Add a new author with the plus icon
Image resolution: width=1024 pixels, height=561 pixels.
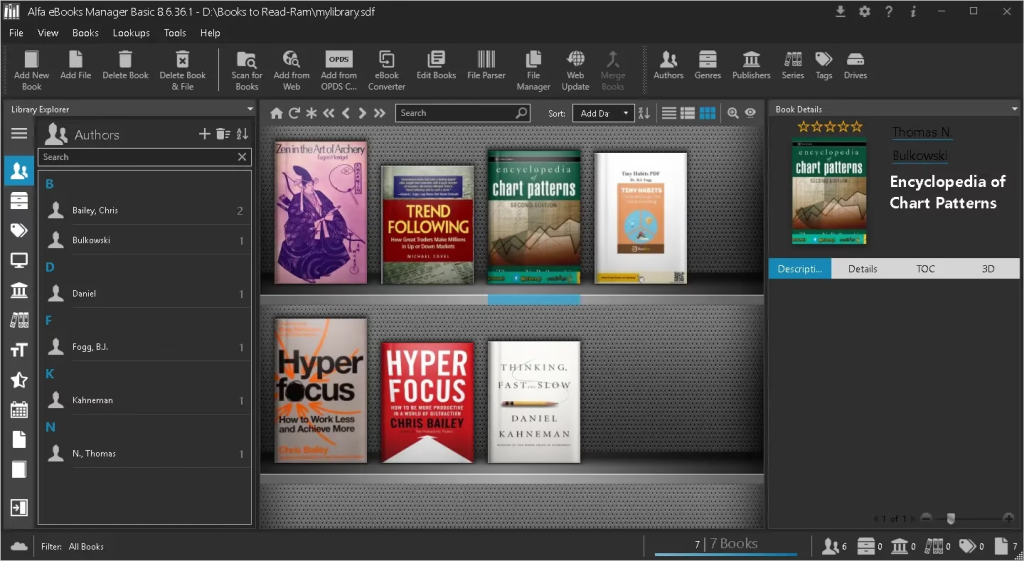205,134
